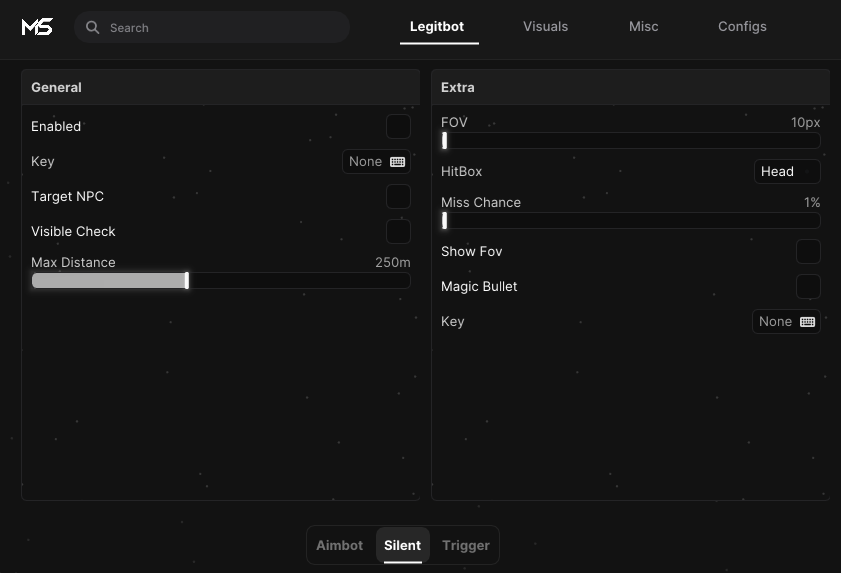This screenshot has height=573, width=841.
Task: Click the Max Distance slider handle
Action: click(187, 281)
